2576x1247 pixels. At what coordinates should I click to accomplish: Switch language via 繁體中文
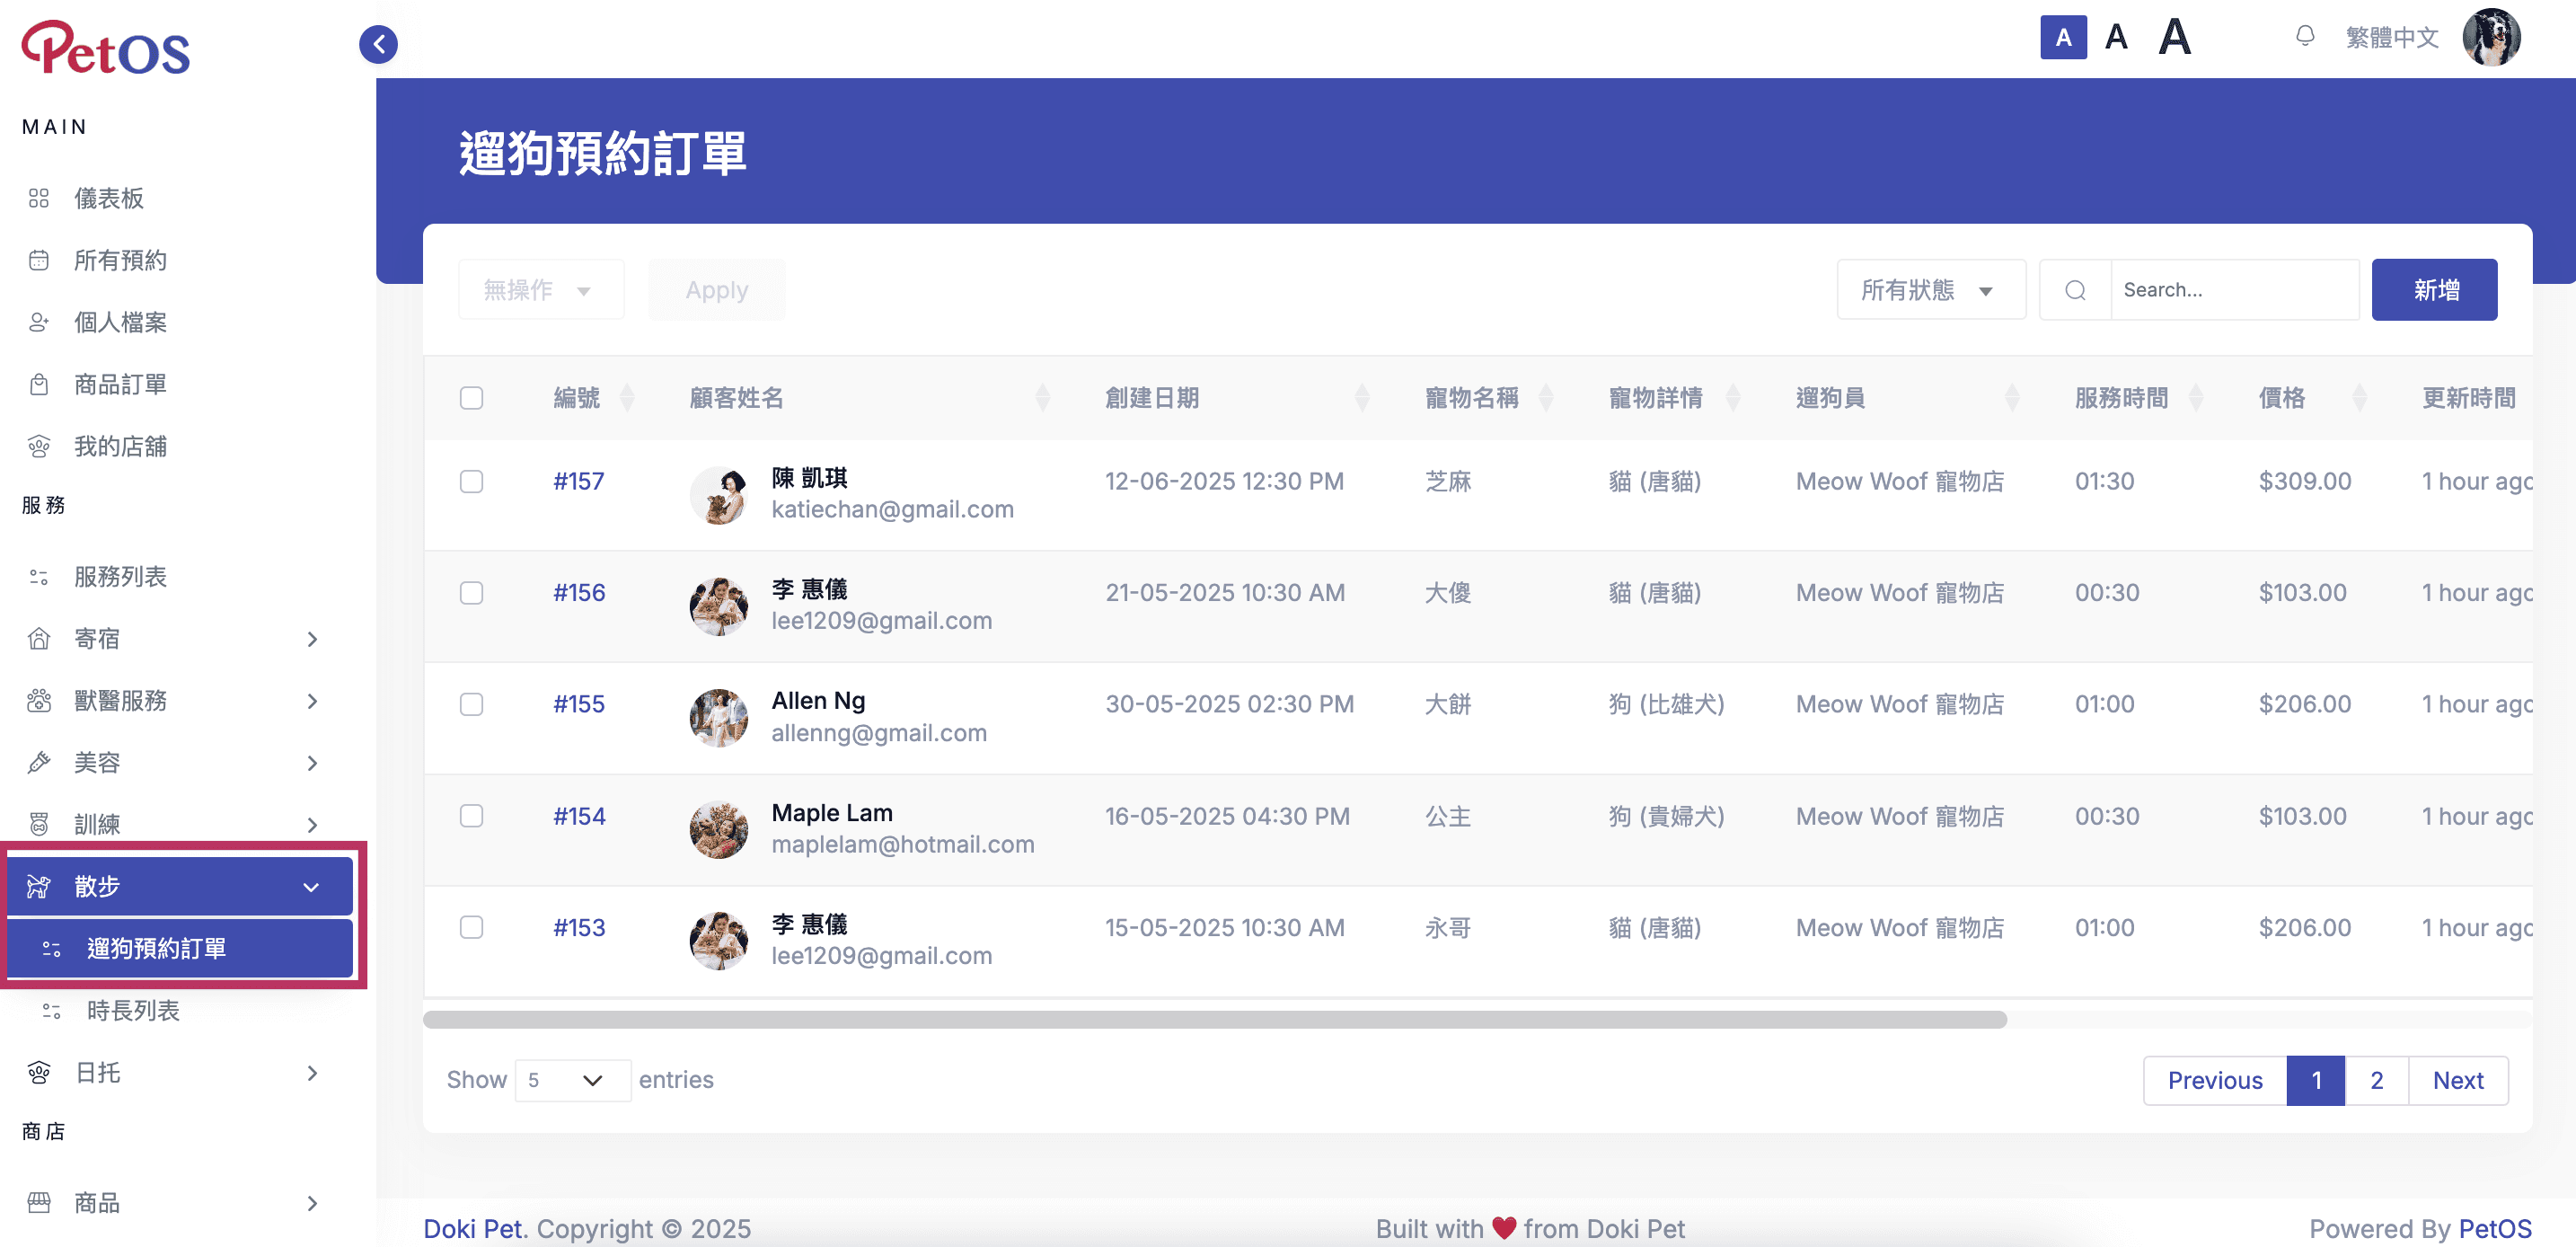click(2392, 37)
